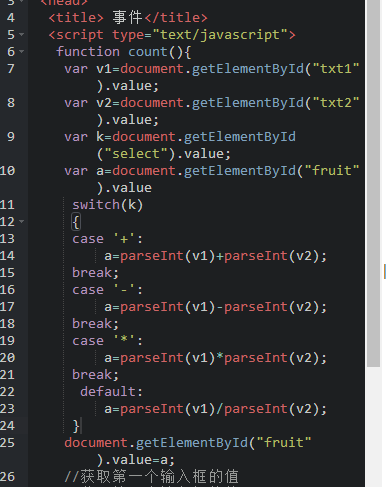Viewport: 388px width, 487px height.
Task: Click line number 4 in the gutter
Action: pos(11,18)
